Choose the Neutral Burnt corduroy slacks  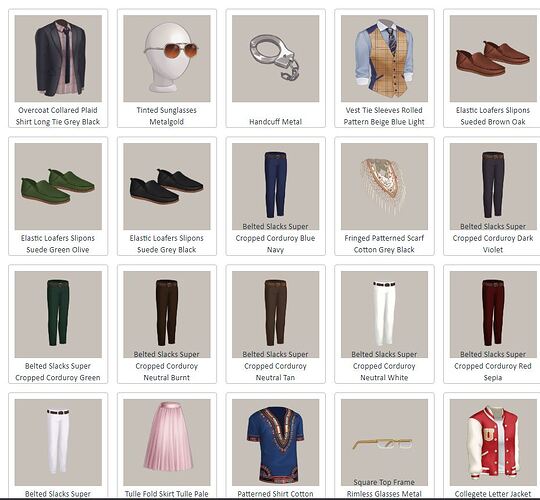point(167,324)
